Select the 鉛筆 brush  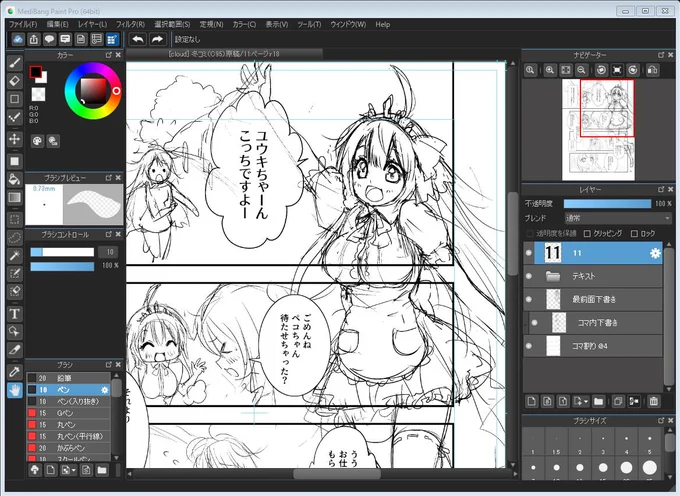(69, 378)
